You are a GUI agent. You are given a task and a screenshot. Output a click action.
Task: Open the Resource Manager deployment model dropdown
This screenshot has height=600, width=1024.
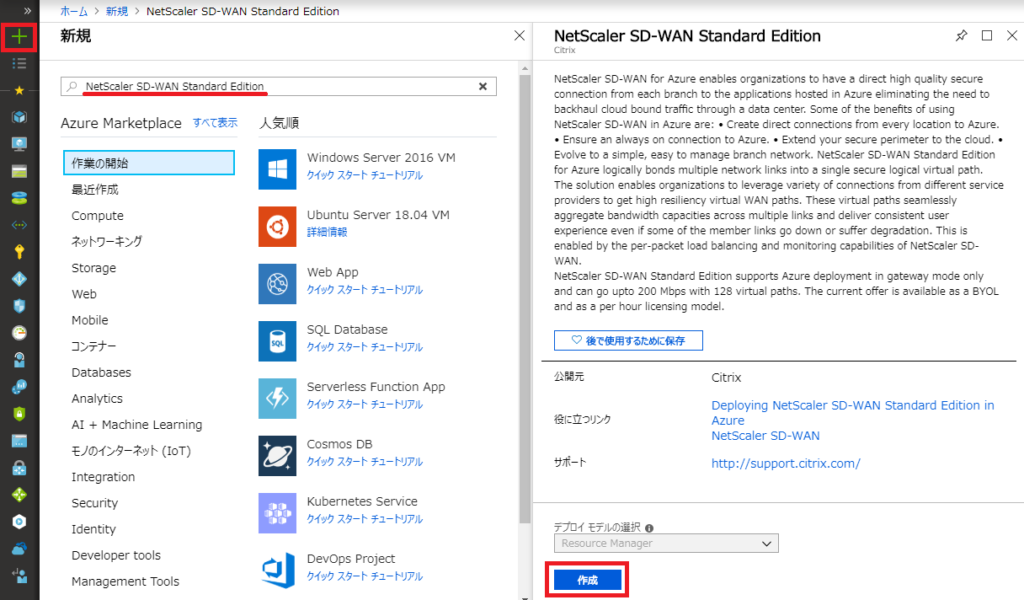(x=666, y=543)
